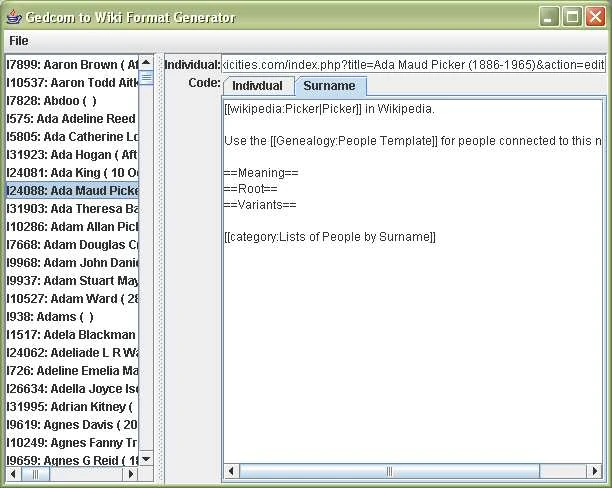612x488 pixels.
Task: Click the list scroll up arrow
Action: 146,62
